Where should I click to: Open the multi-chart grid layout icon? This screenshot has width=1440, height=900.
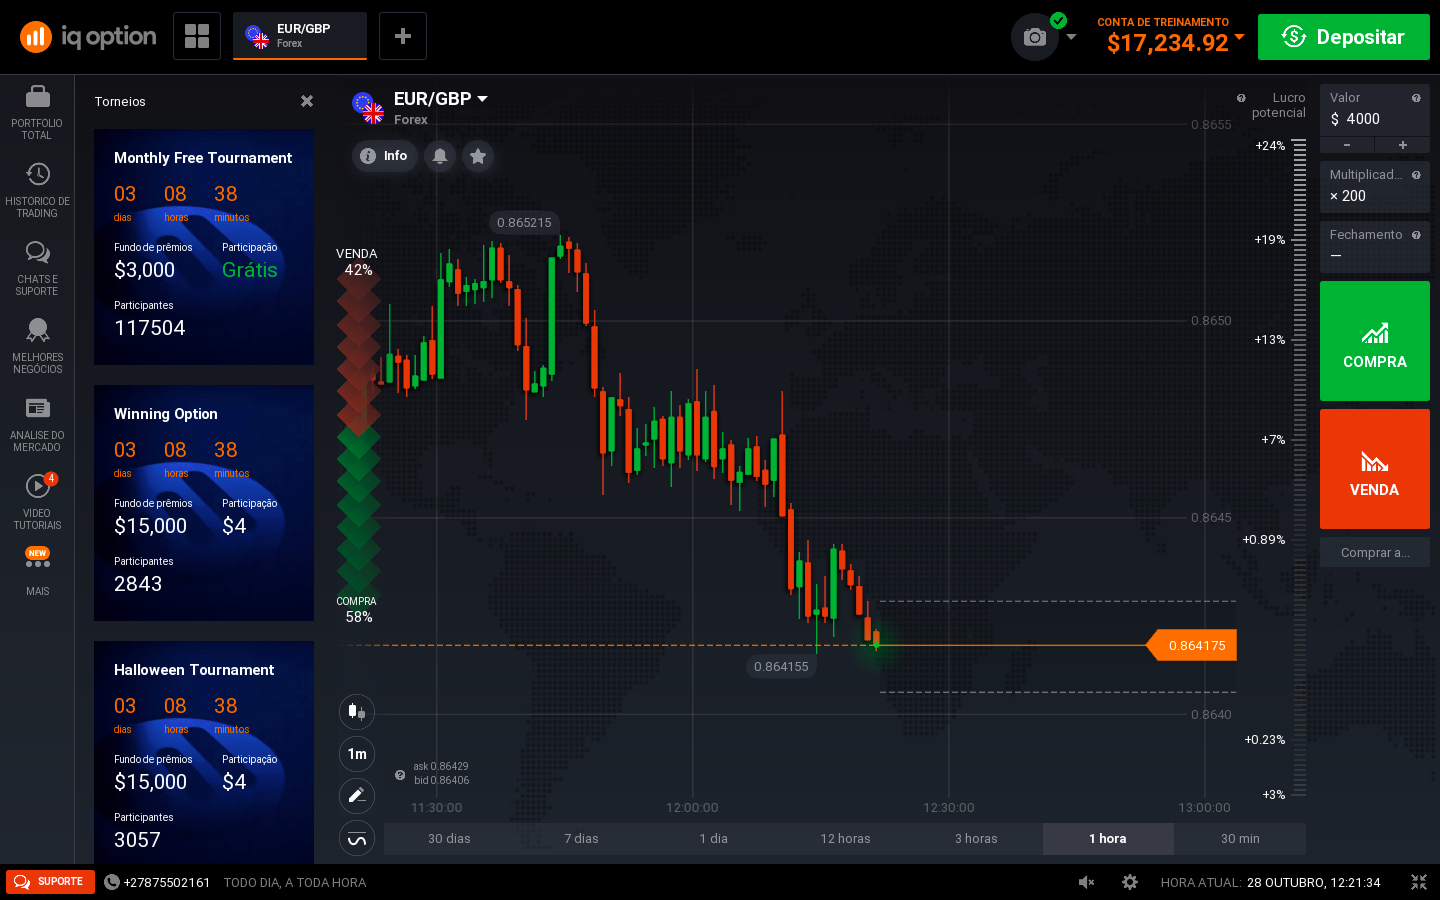coord(197,36)
